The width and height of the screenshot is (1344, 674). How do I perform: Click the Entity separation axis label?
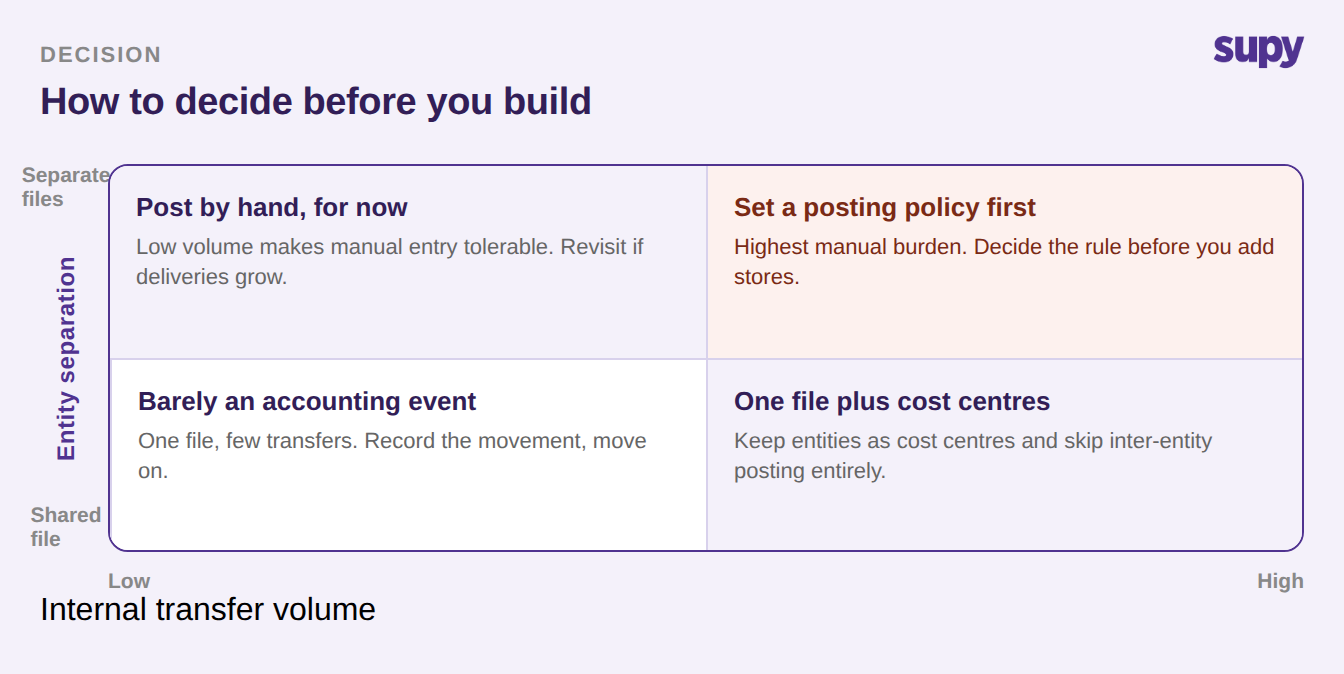[66, 358]
